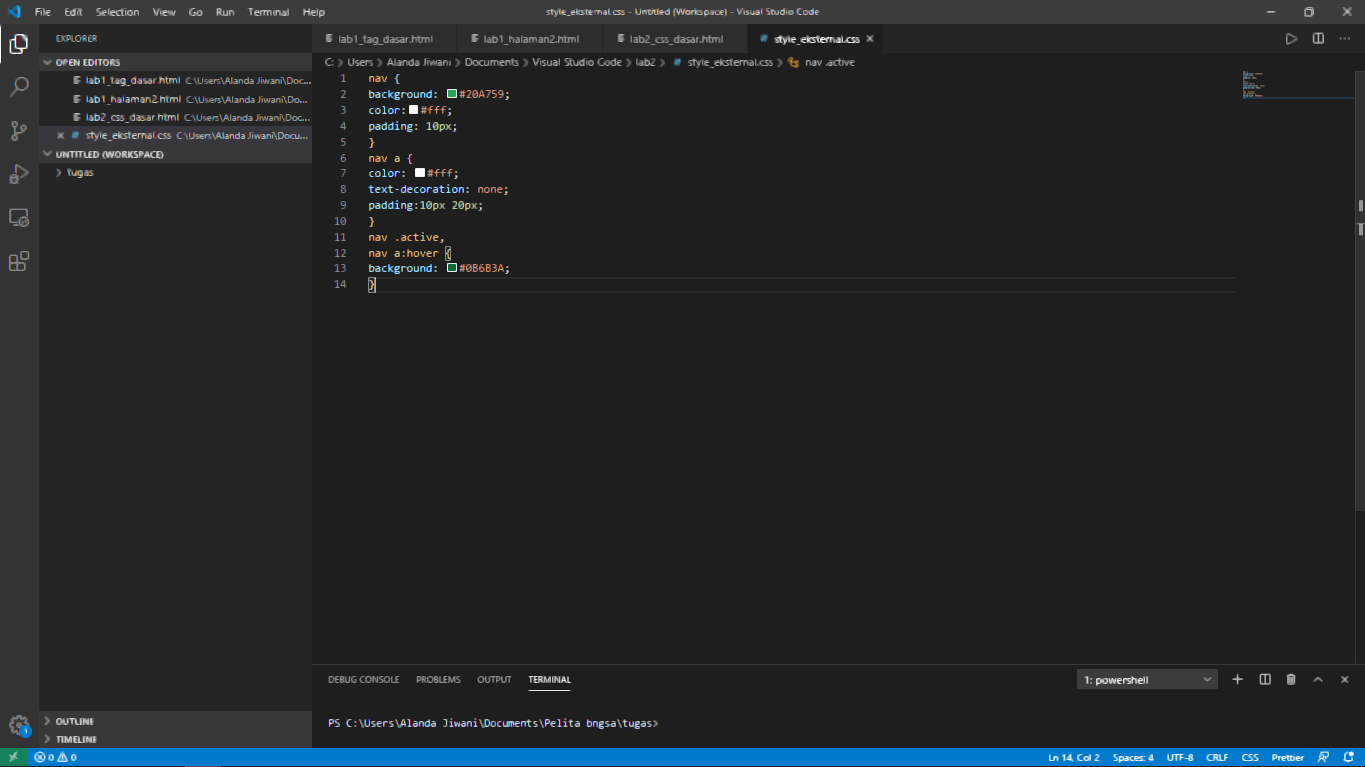1365x767 pixels.
Task: Expand the Outline section
Action: 176,721
